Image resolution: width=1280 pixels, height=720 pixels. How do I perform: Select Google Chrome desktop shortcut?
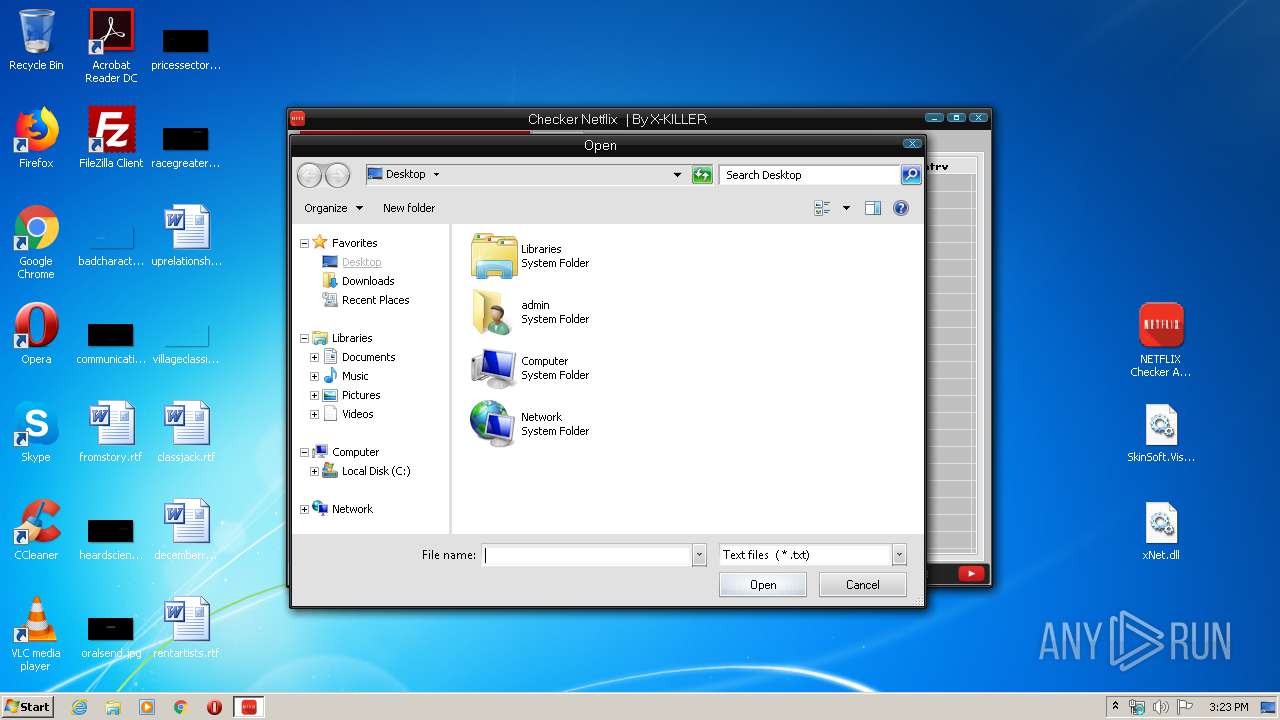coord(36,242)
